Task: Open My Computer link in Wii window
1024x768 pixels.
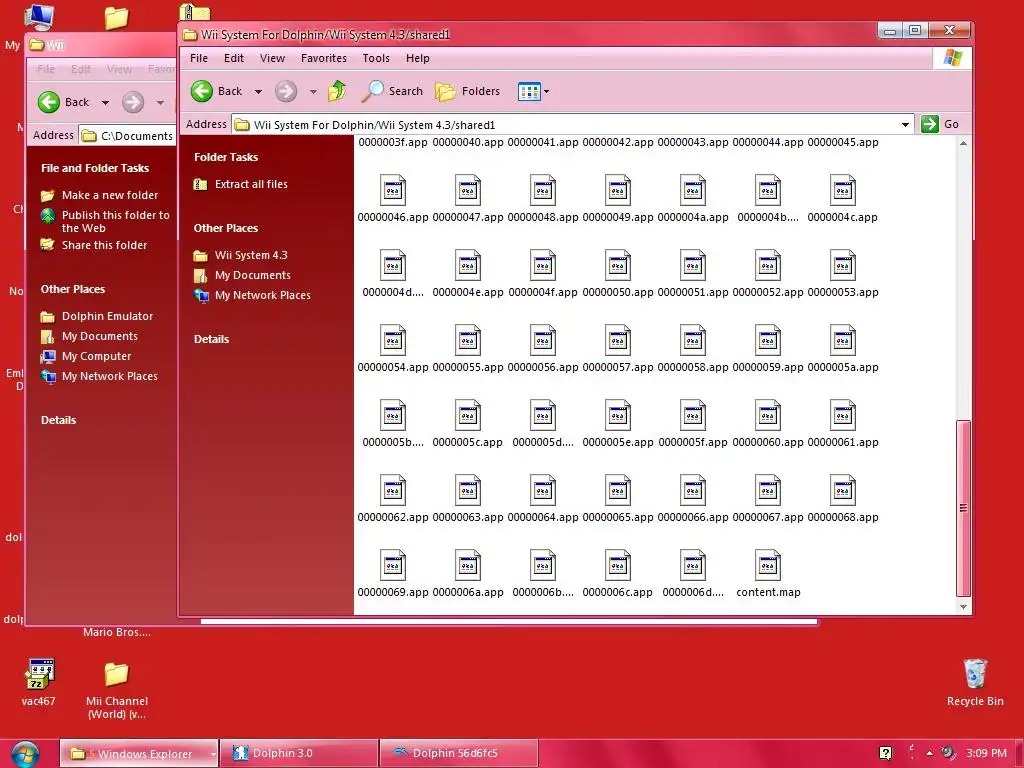Action: pos(97,356)
